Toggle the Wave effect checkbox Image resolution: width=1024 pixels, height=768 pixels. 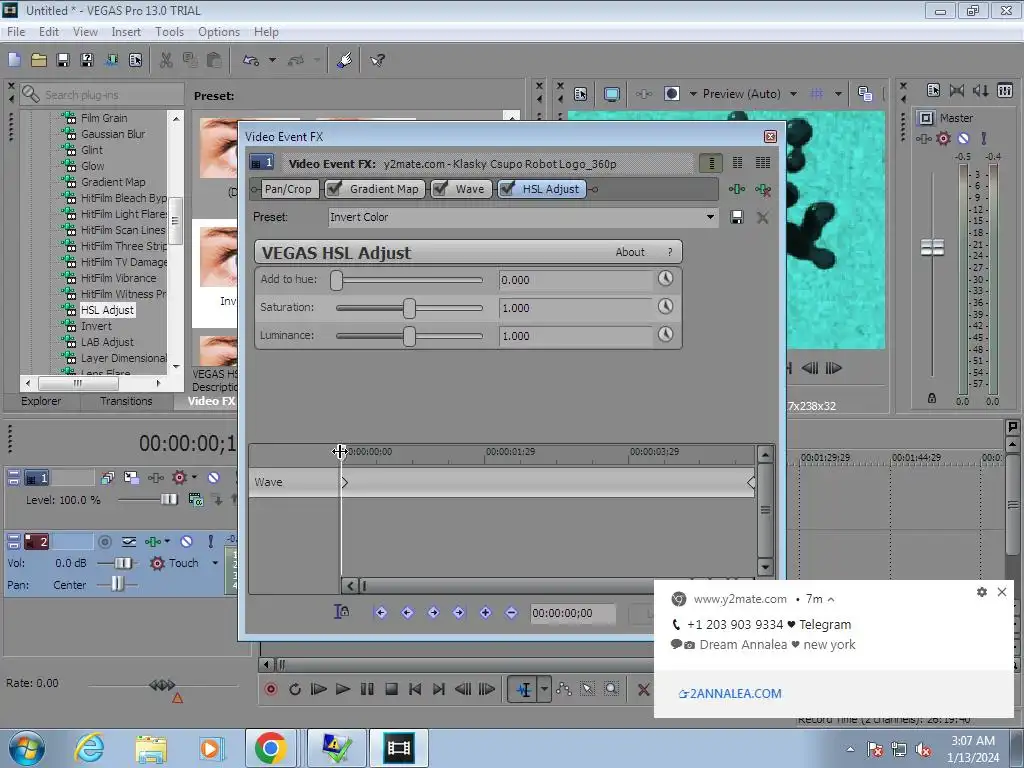click(x=441, y=189)
